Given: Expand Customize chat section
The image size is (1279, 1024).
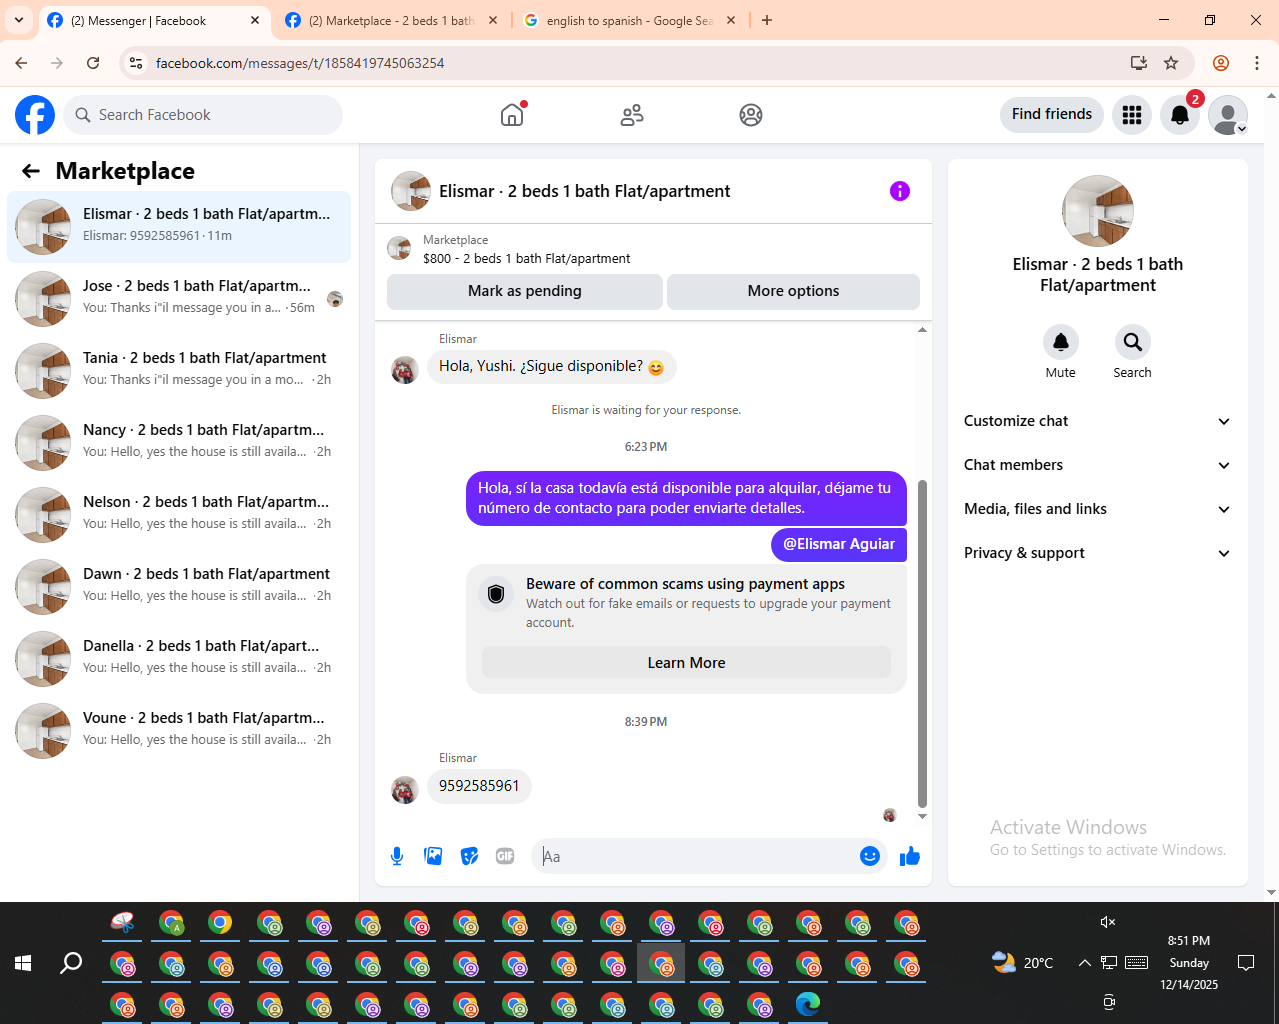Looking at the screenshot, I should [1097, 421].
